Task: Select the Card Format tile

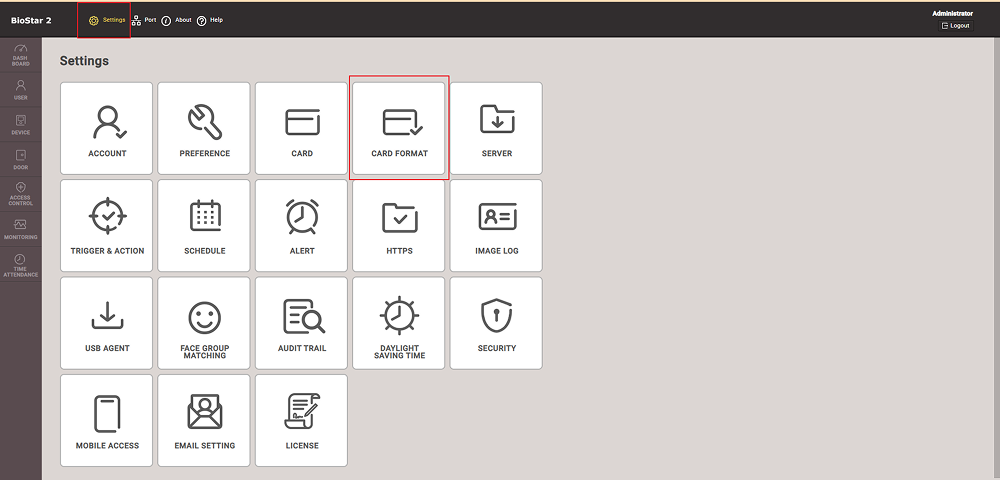Action: click(399, 128)
